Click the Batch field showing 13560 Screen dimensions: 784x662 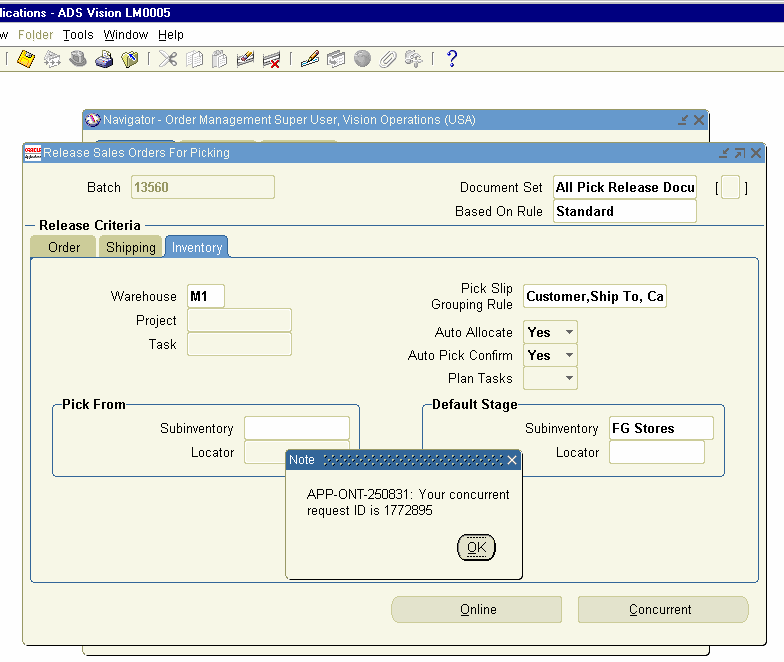(202, 187)
